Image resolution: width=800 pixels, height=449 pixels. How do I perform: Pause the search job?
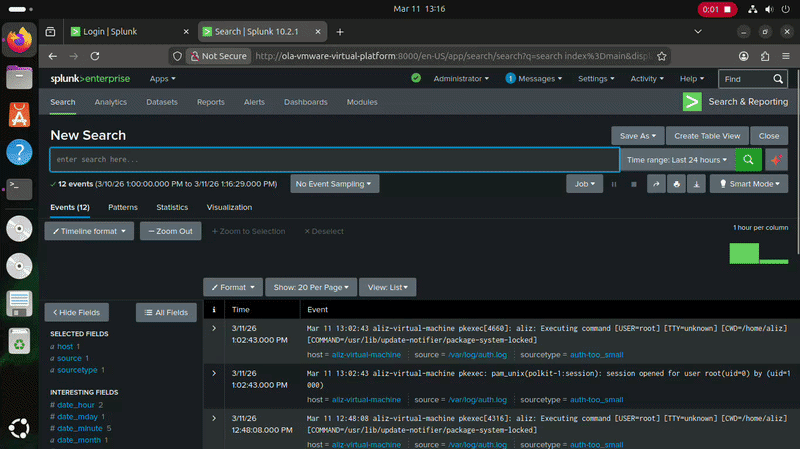pos(614,184)
